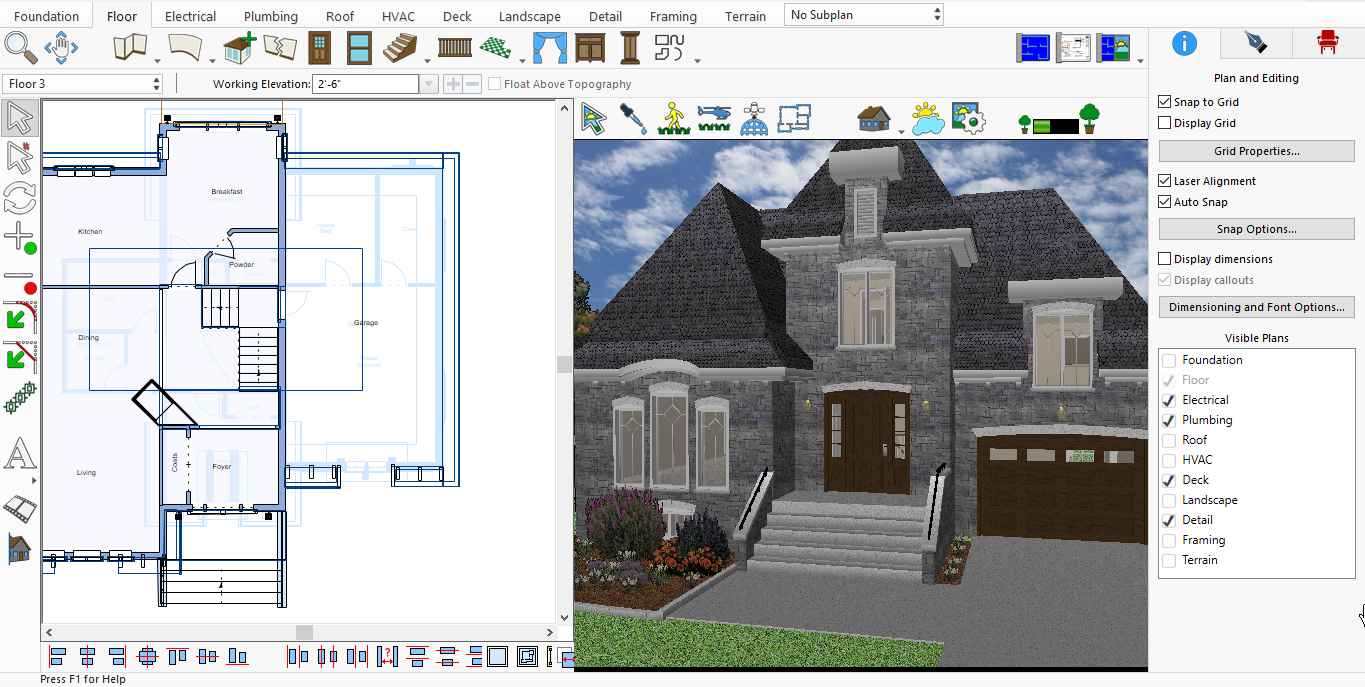This screenshot has height=687, width=1365.
Task: Open Dimensioning and Font Options
Action: 1256,307
